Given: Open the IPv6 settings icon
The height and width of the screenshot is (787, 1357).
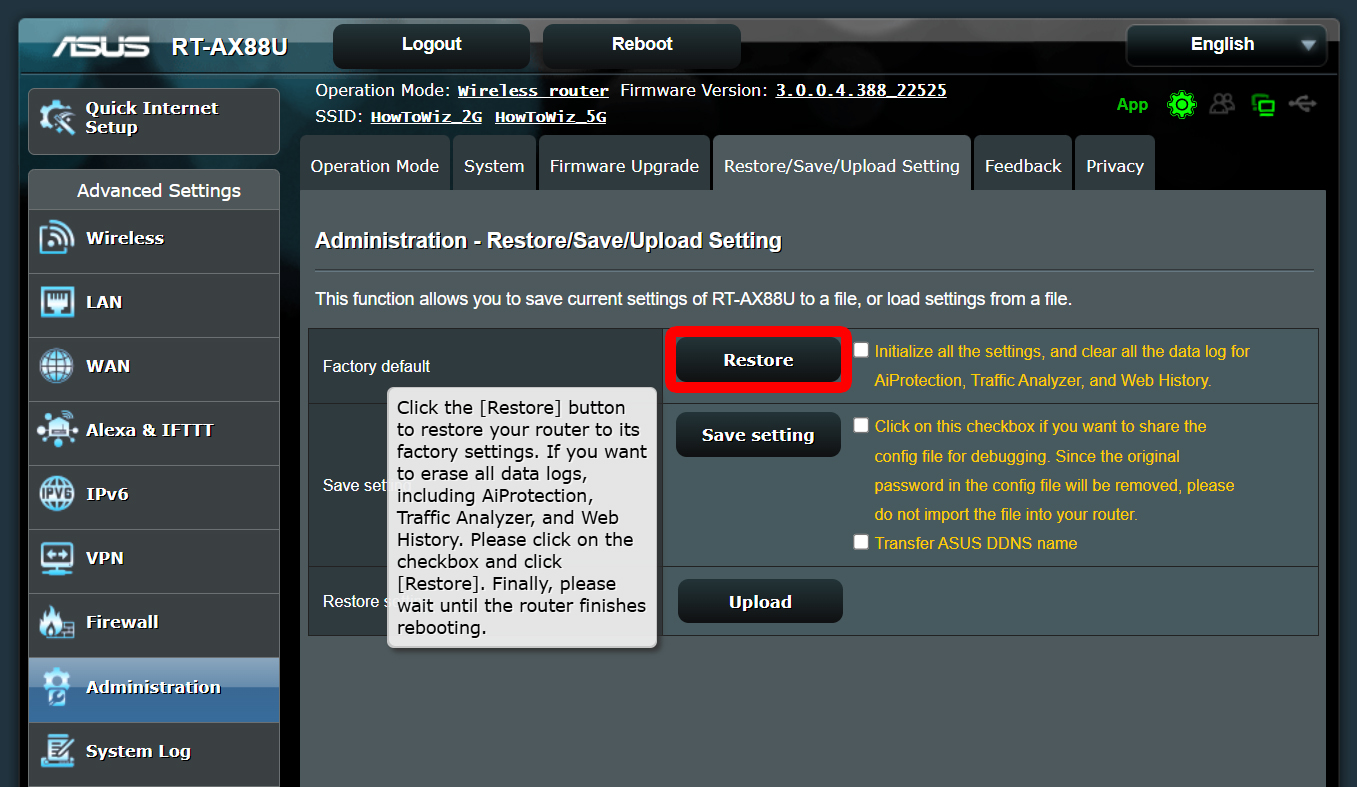Looking at the screenshot, I should 58,493.
